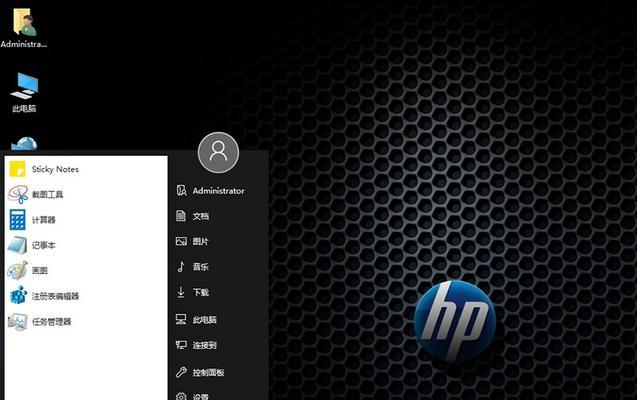Click the Administra... desktop icon label
637x400 pixels.
(x=24, y=44)
